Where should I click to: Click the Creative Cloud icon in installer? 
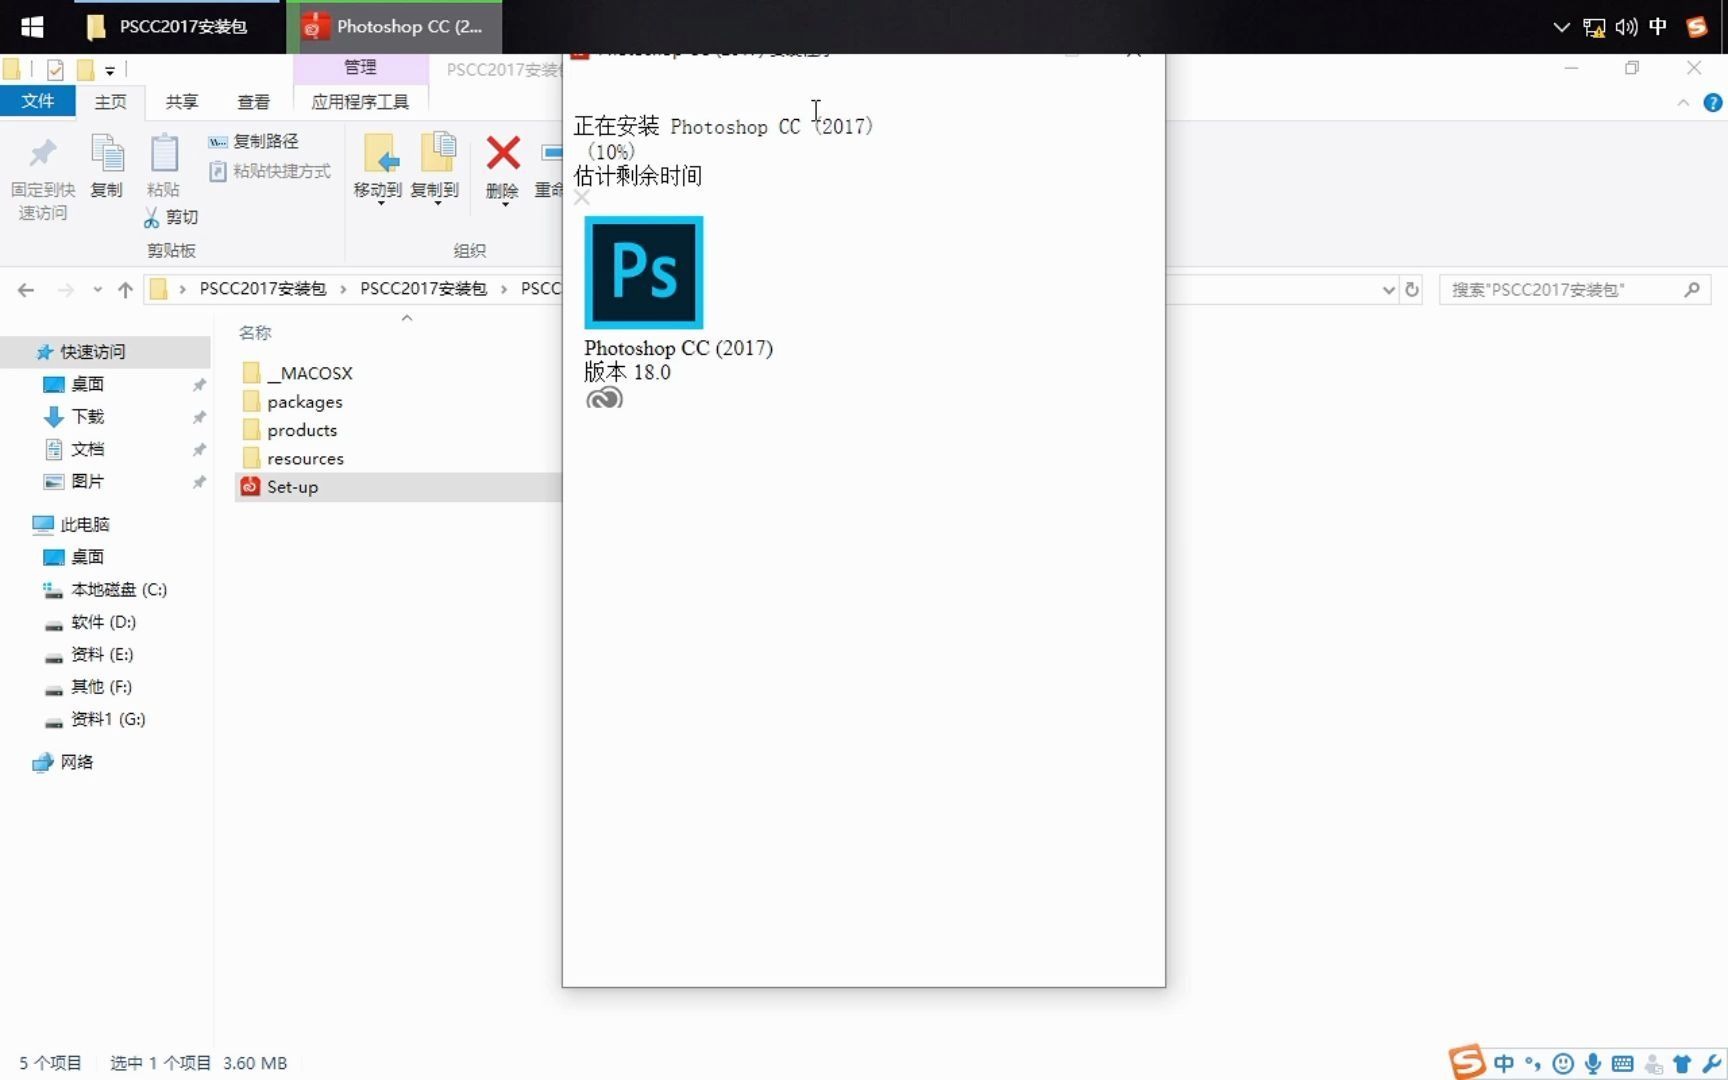(x=604, y=399)
